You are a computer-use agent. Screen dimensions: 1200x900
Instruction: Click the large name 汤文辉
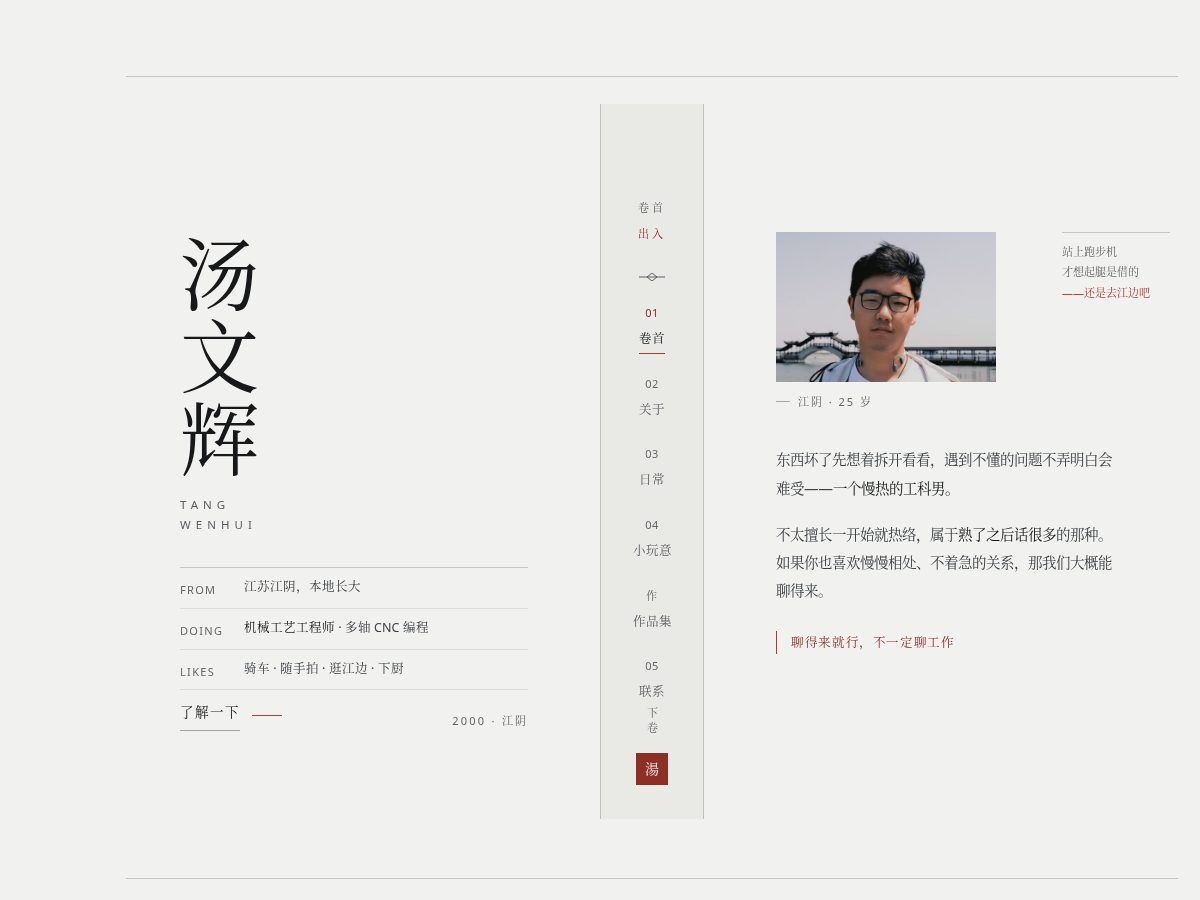click(220, 357)
